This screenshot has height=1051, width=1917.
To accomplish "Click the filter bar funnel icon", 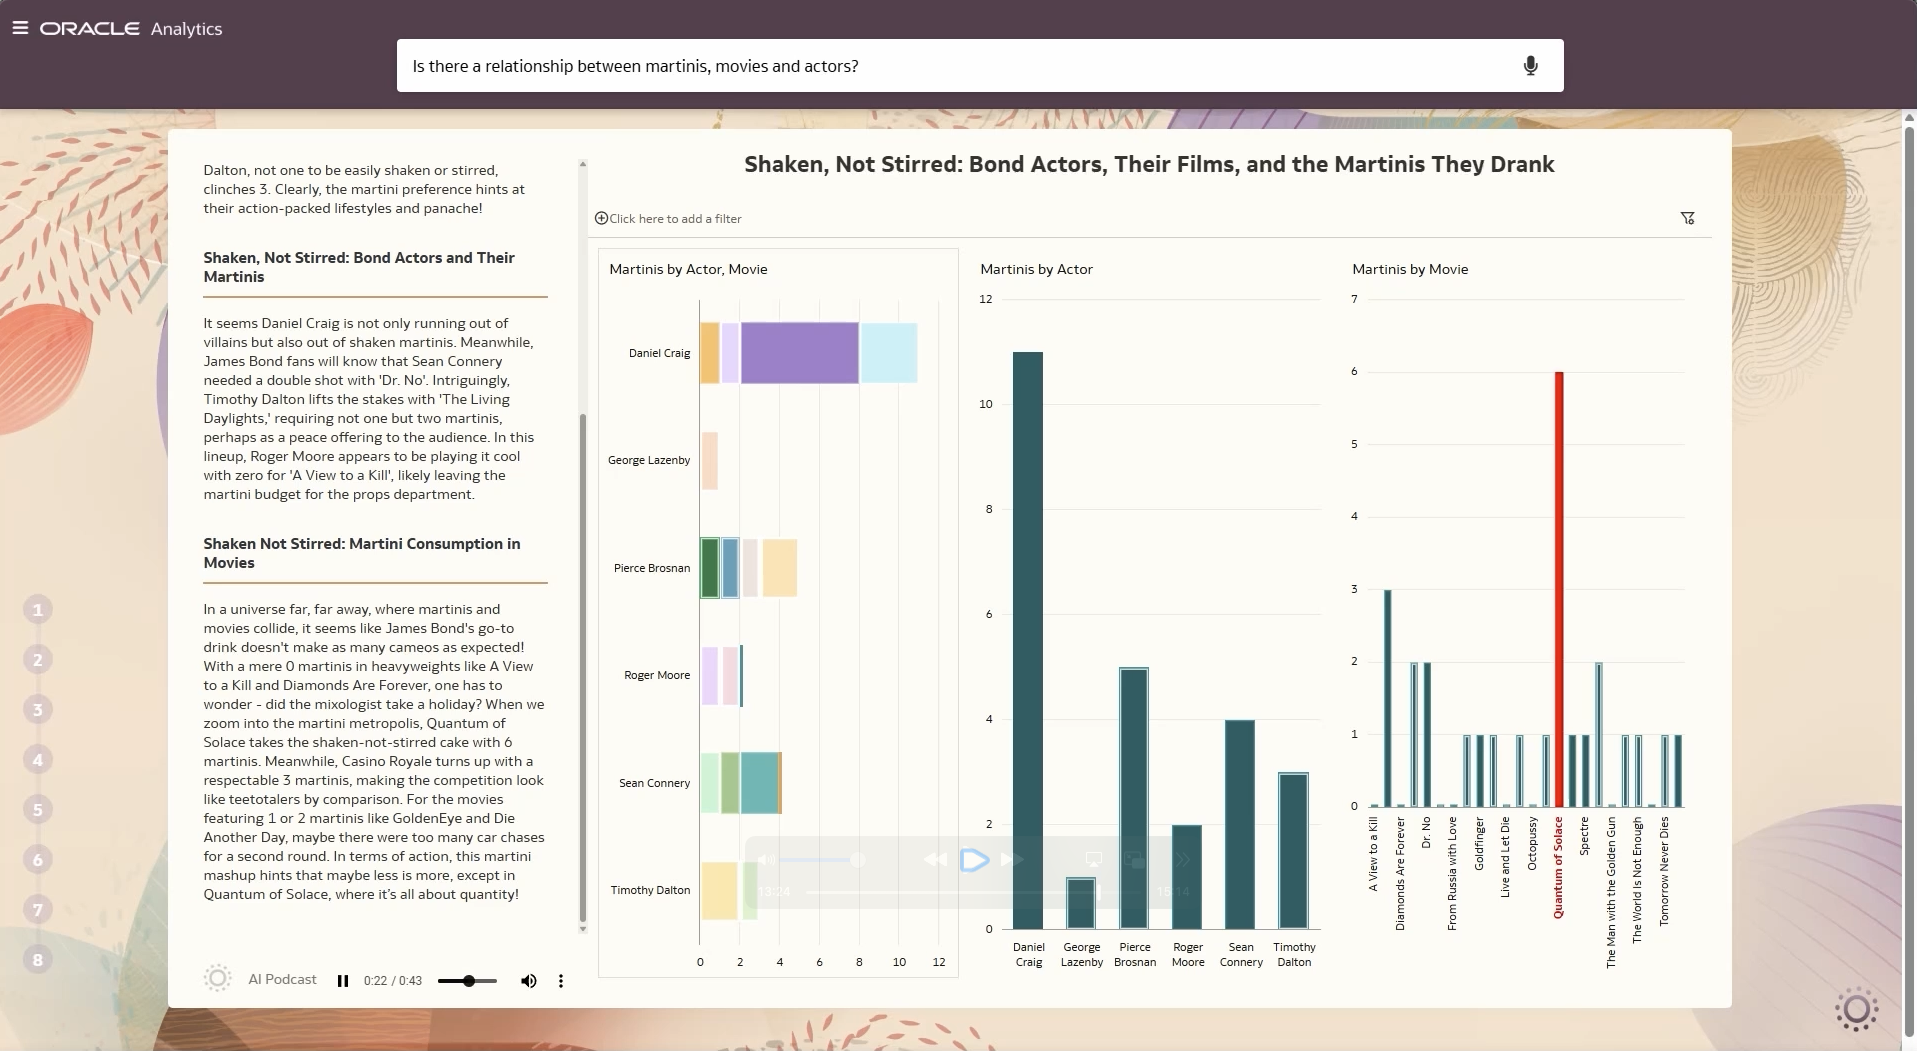I will [1687, 218].
